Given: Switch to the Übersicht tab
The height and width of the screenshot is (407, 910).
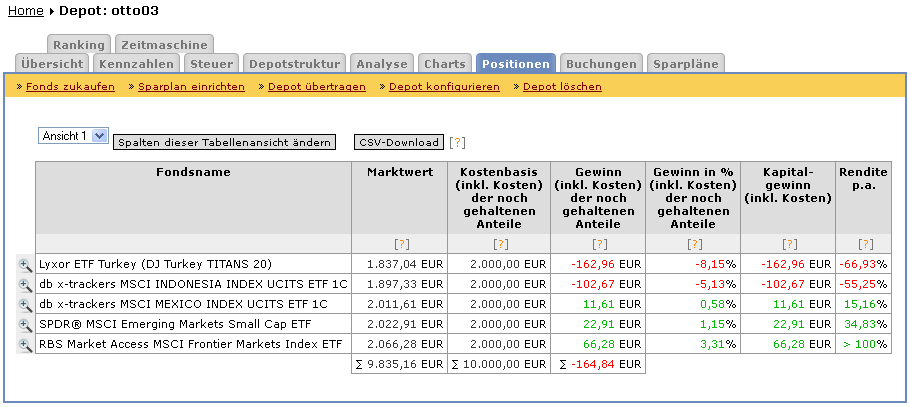Looking at the screenshot, I should click(53, 64).
